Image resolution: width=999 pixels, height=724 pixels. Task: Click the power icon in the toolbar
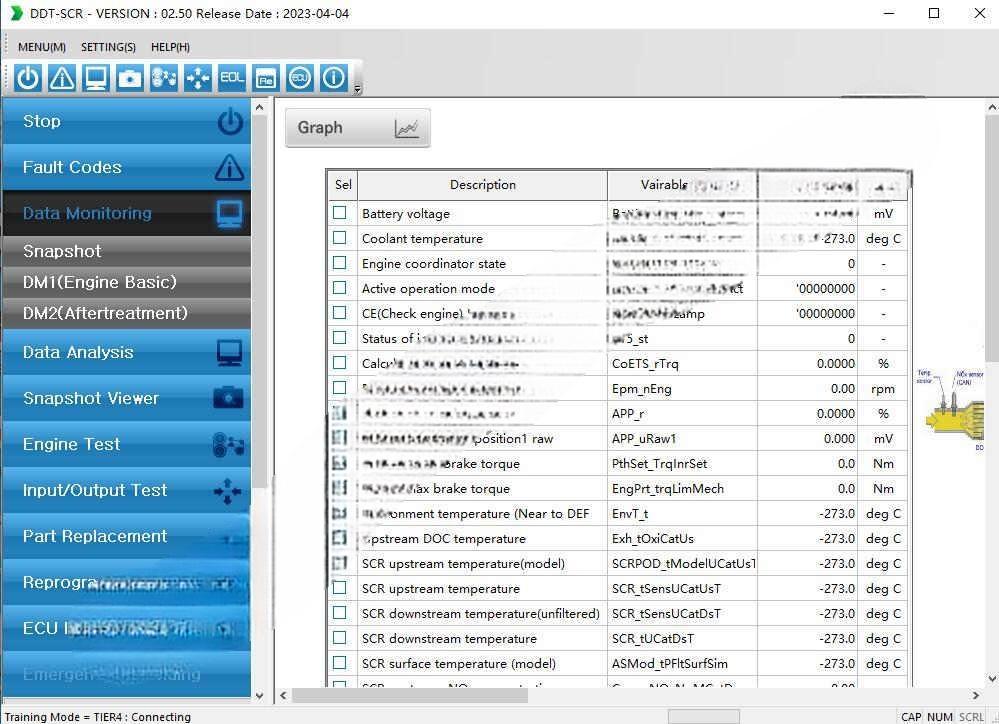pyautogui.click(x=28, y=78)
